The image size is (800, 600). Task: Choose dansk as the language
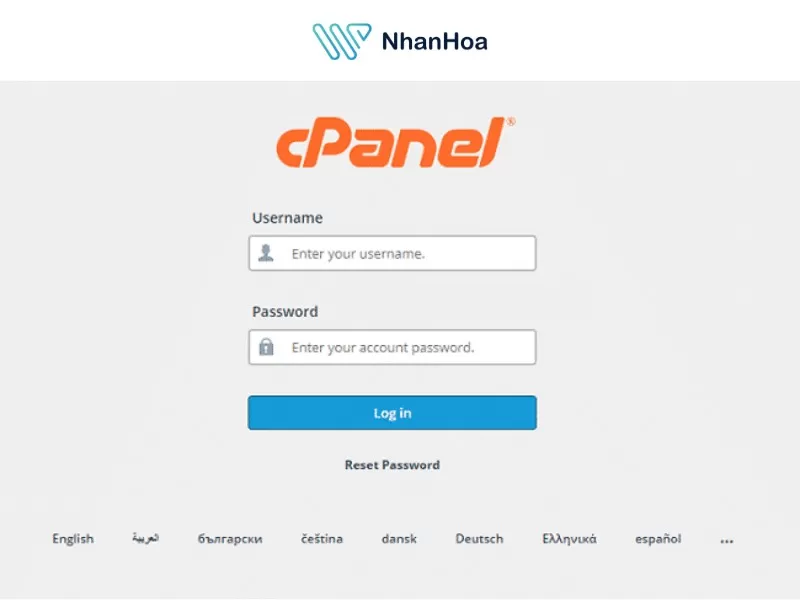click(x=399, y=539)
